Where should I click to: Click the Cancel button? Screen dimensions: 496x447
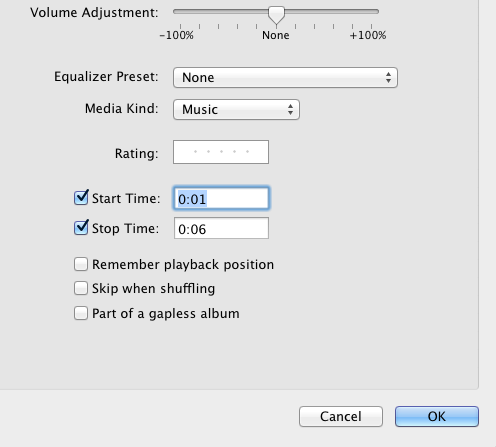pos(341,416)
